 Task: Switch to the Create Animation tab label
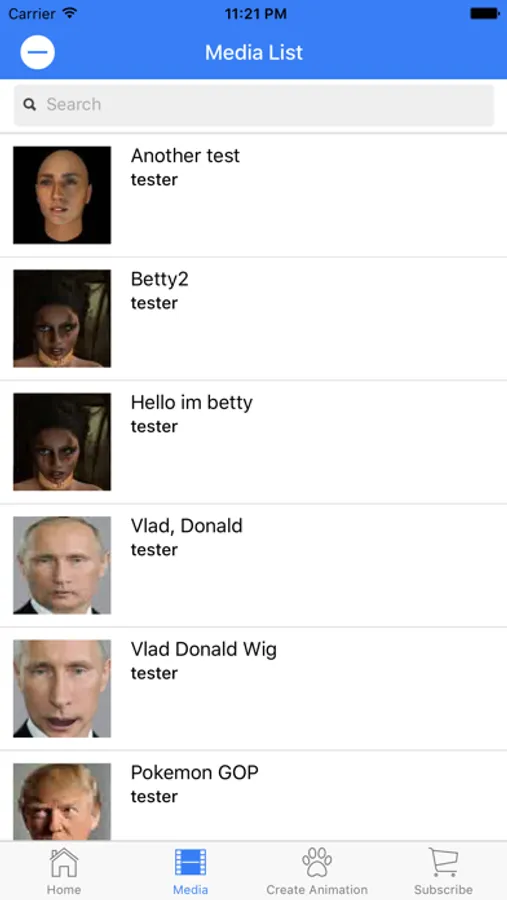[317, 890]
